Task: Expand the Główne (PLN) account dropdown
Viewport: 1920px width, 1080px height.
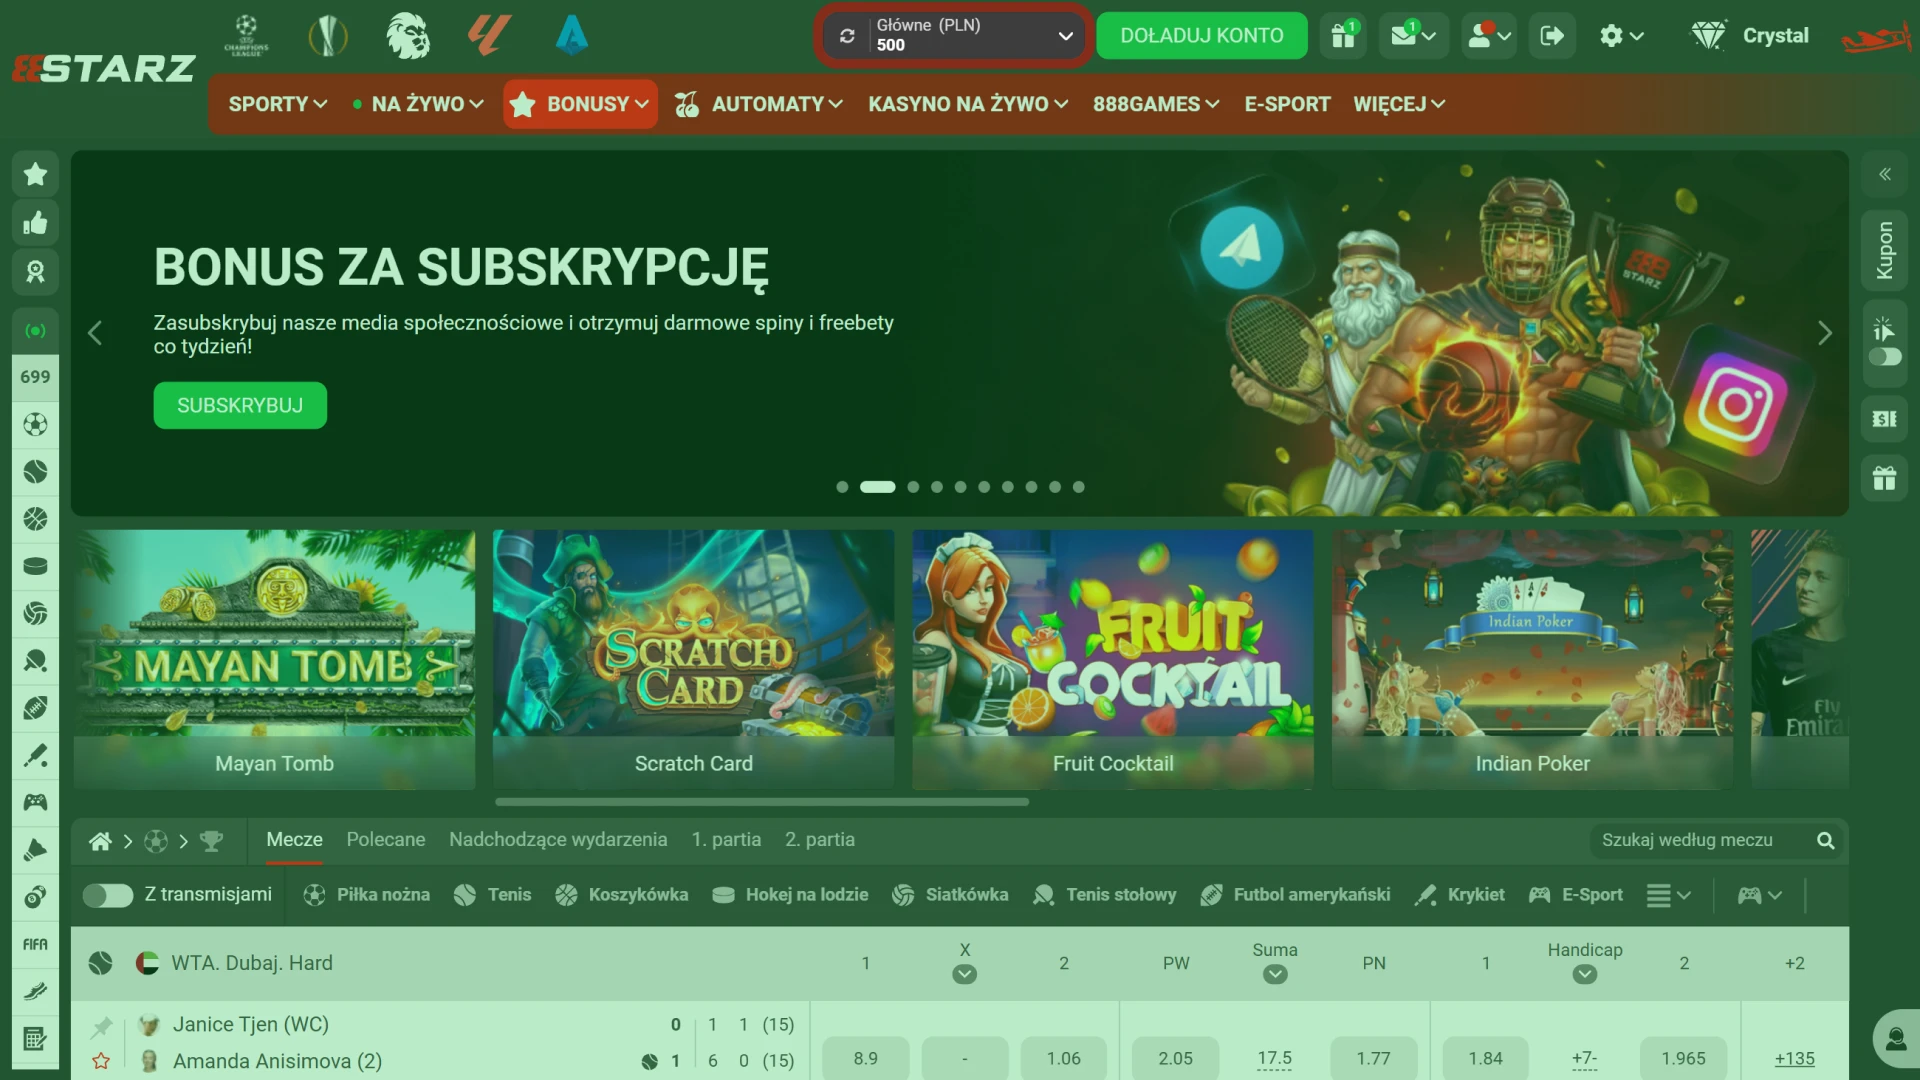Action: pyautogui.click(x=1065, y=36)
